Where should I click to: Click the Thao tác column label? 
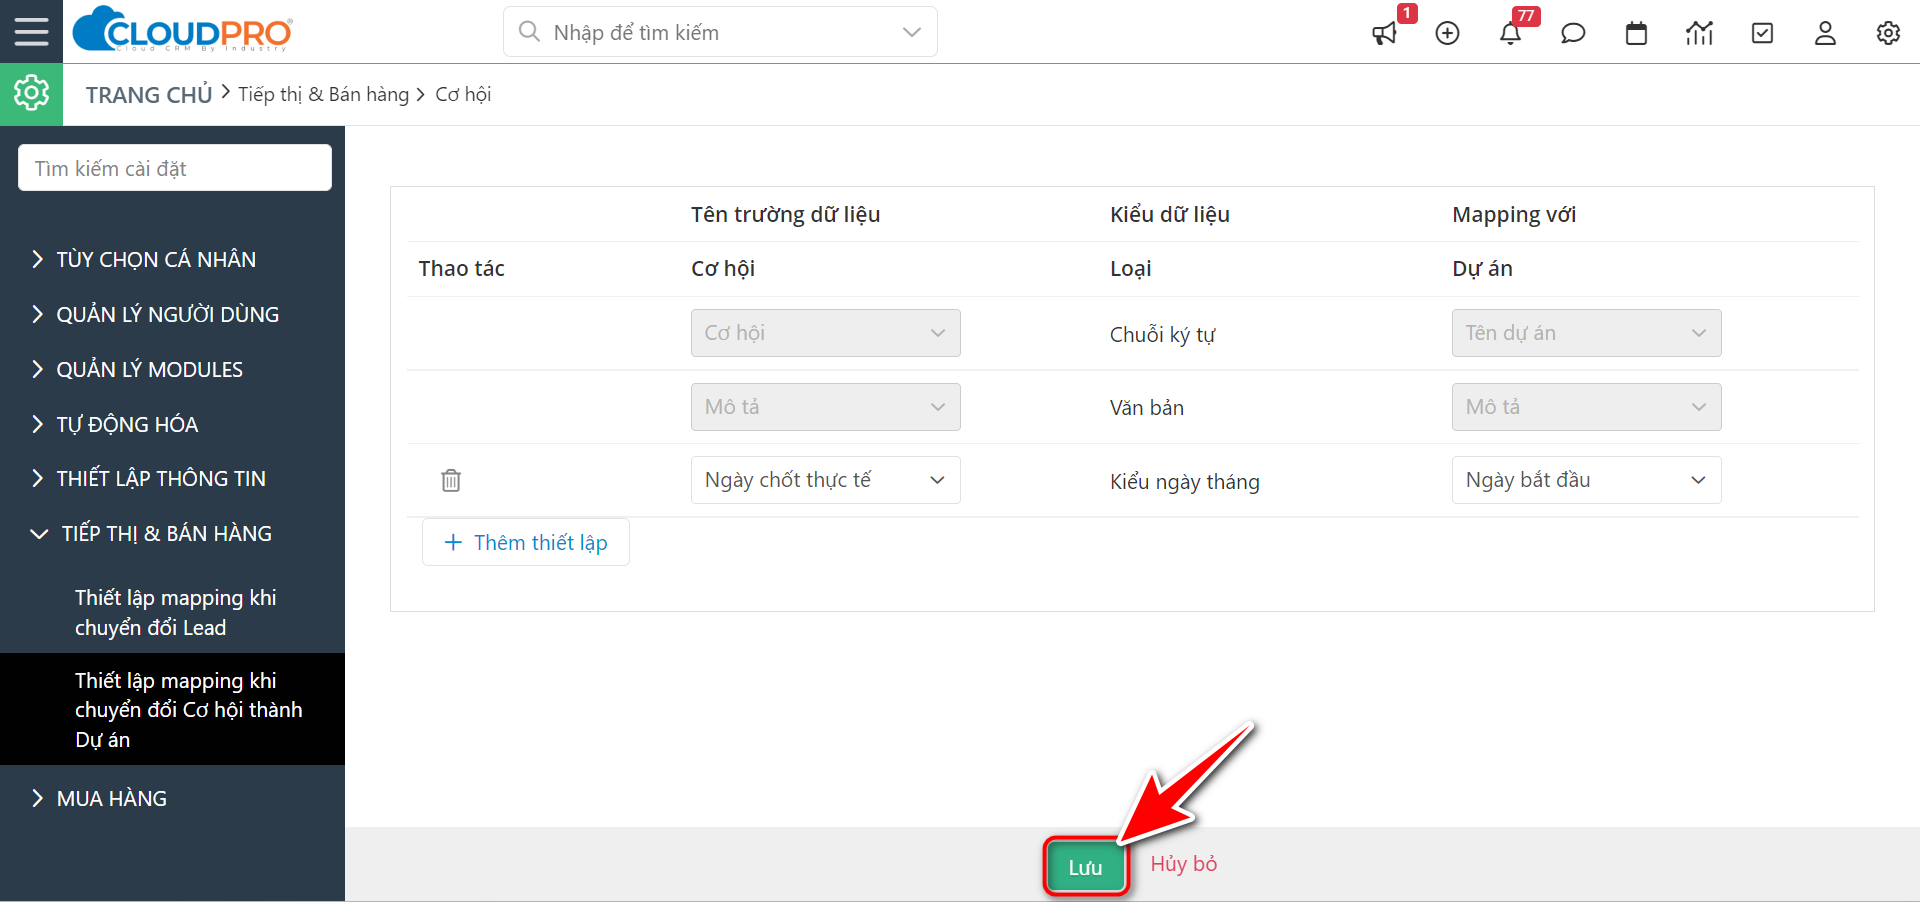461,268
